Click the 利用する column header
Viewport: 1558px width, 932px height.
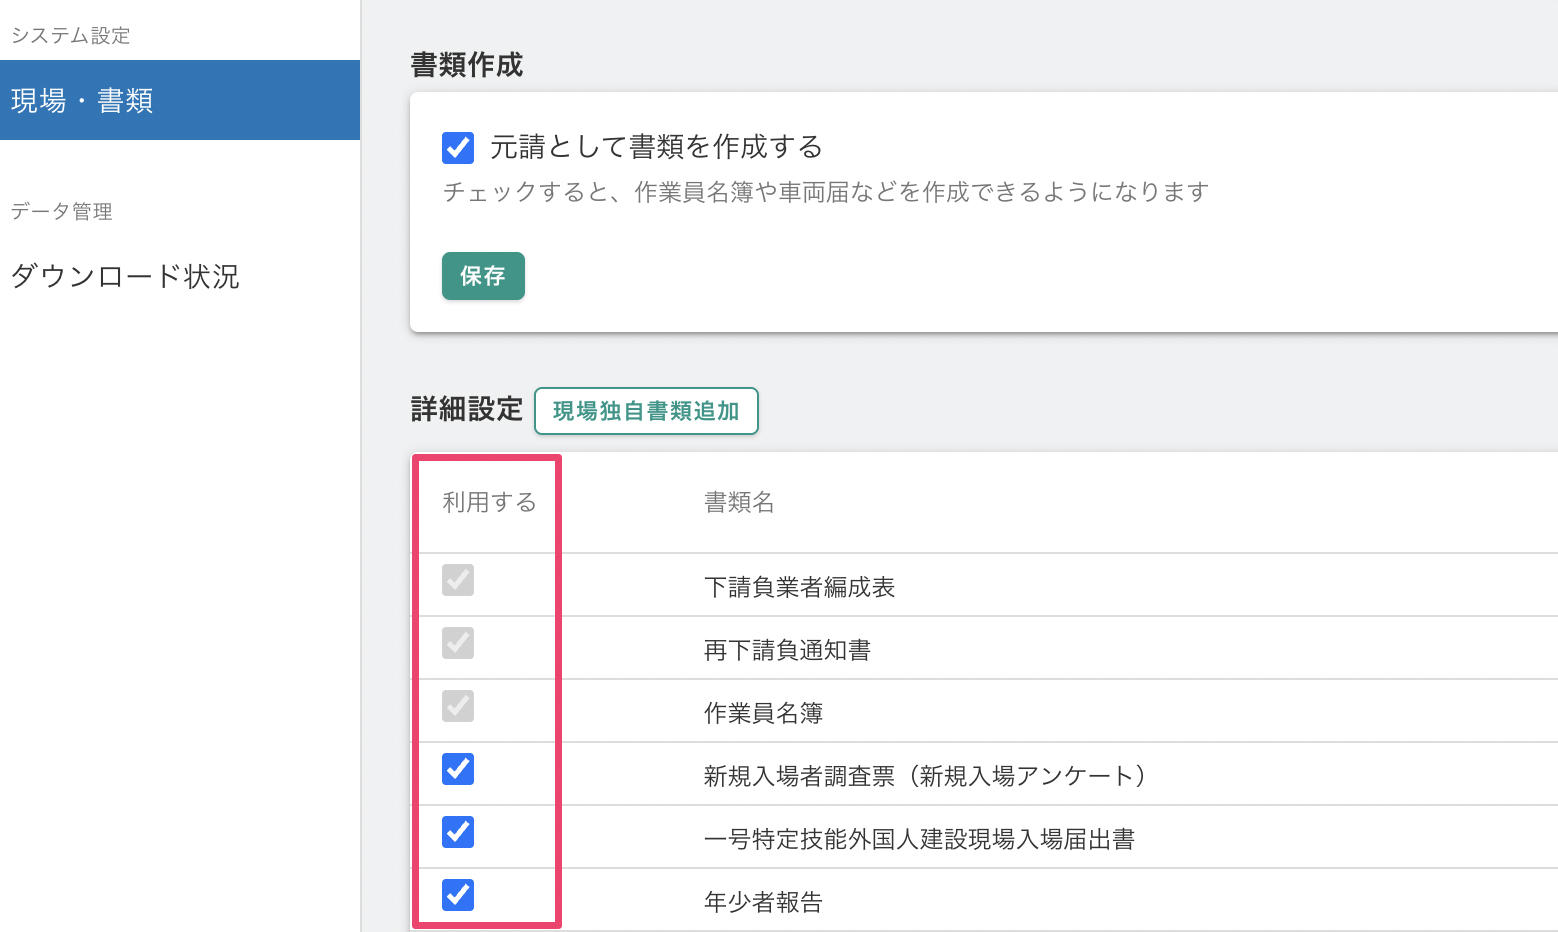[489, 502]
